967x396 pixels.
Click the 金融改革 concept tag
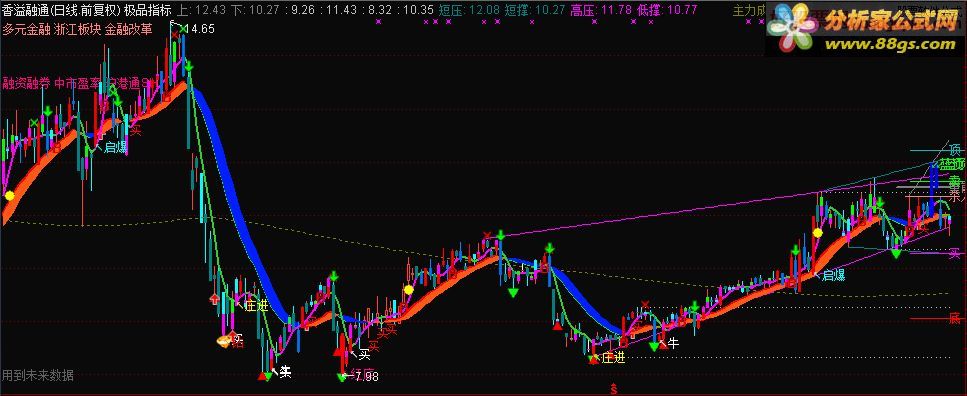[x=128, y=30]
